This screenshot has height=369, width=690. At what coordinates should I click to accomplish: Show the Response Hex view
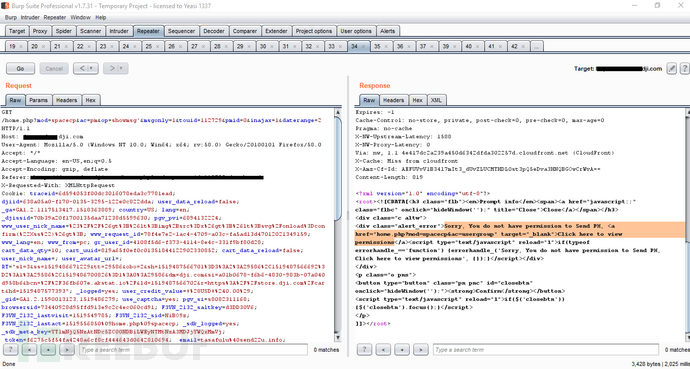pyautogui.click(x=418, y=100)
